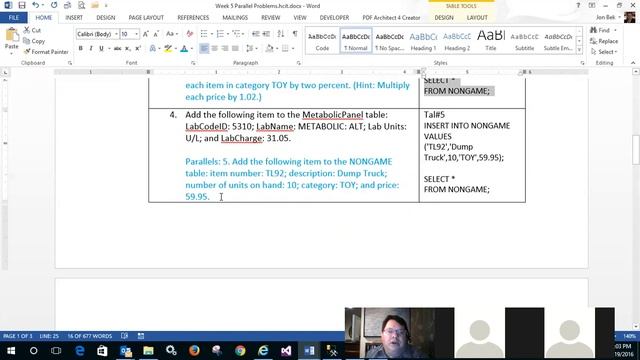Screen dimensions: 640x360
Task: Open Line and Paragraph Spacing dropdown
Action: point(252,49)
